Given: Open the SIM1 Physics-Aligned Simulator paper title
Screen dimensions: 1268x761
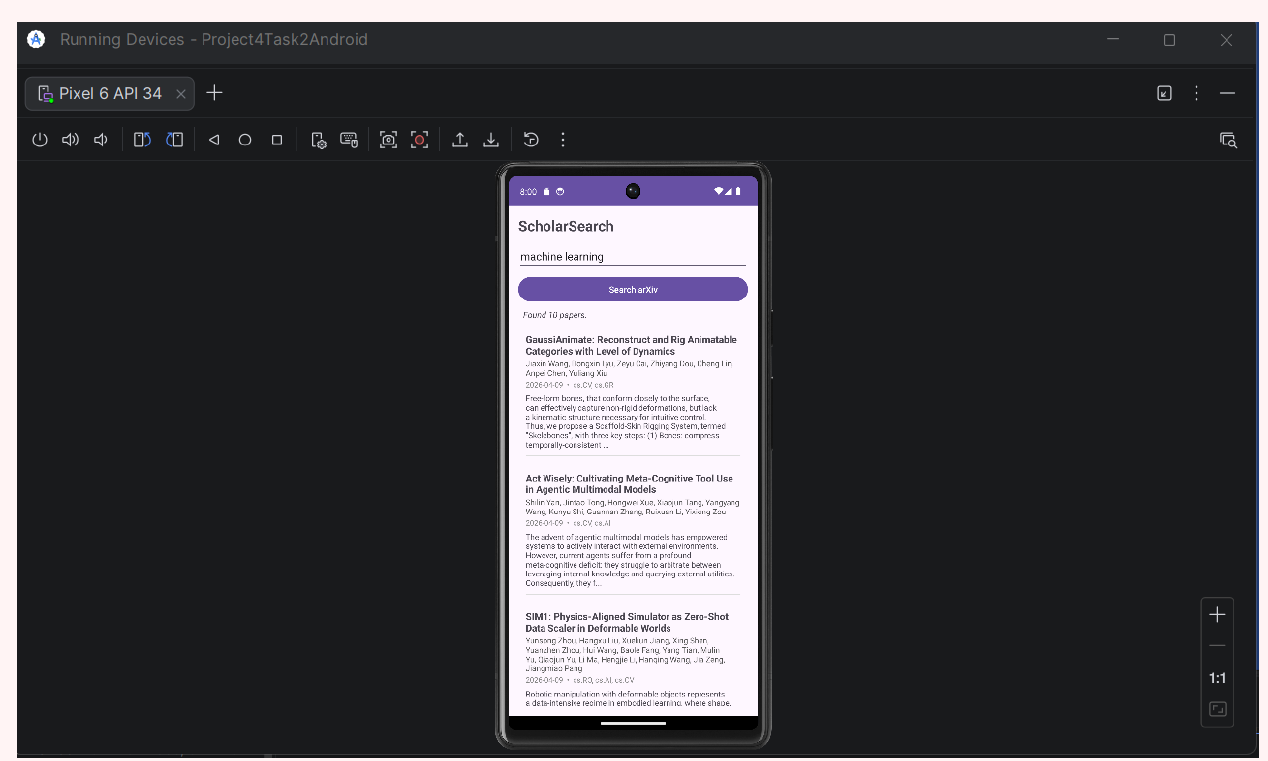Looking at the screenshot, I should 627,622.
